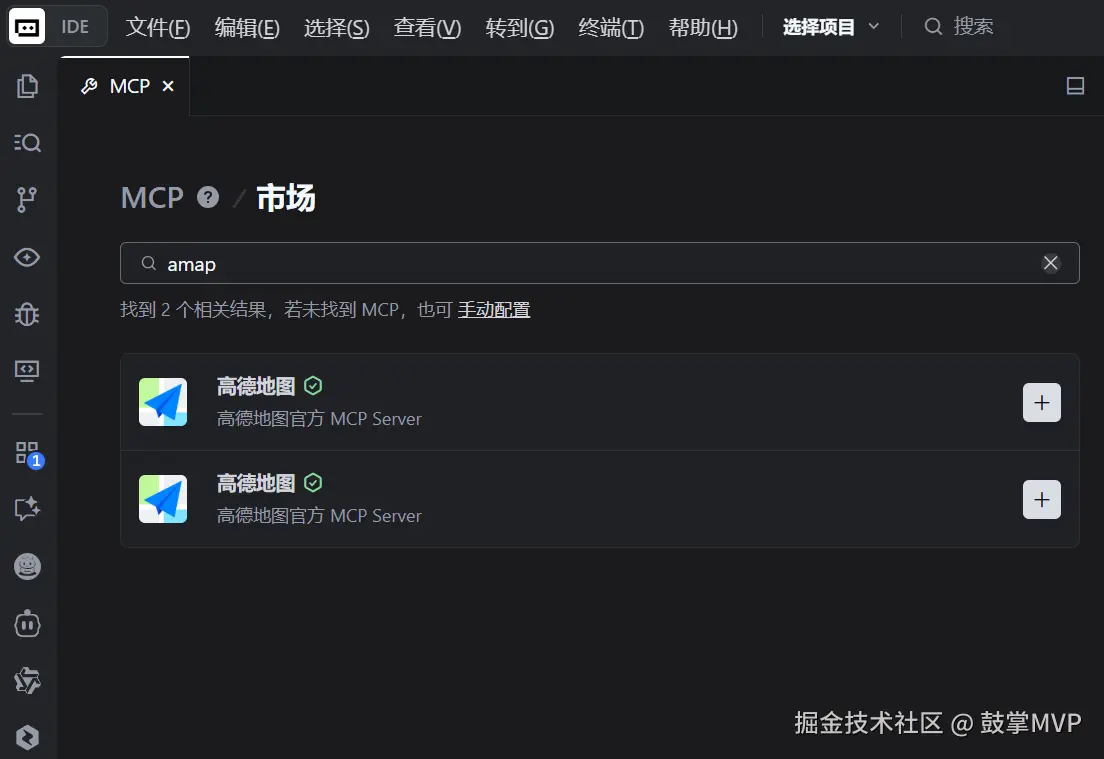Screen dimensions: 1104x759
Task: Click first 高德地图官方 MCP Server description
Action: 319,419
